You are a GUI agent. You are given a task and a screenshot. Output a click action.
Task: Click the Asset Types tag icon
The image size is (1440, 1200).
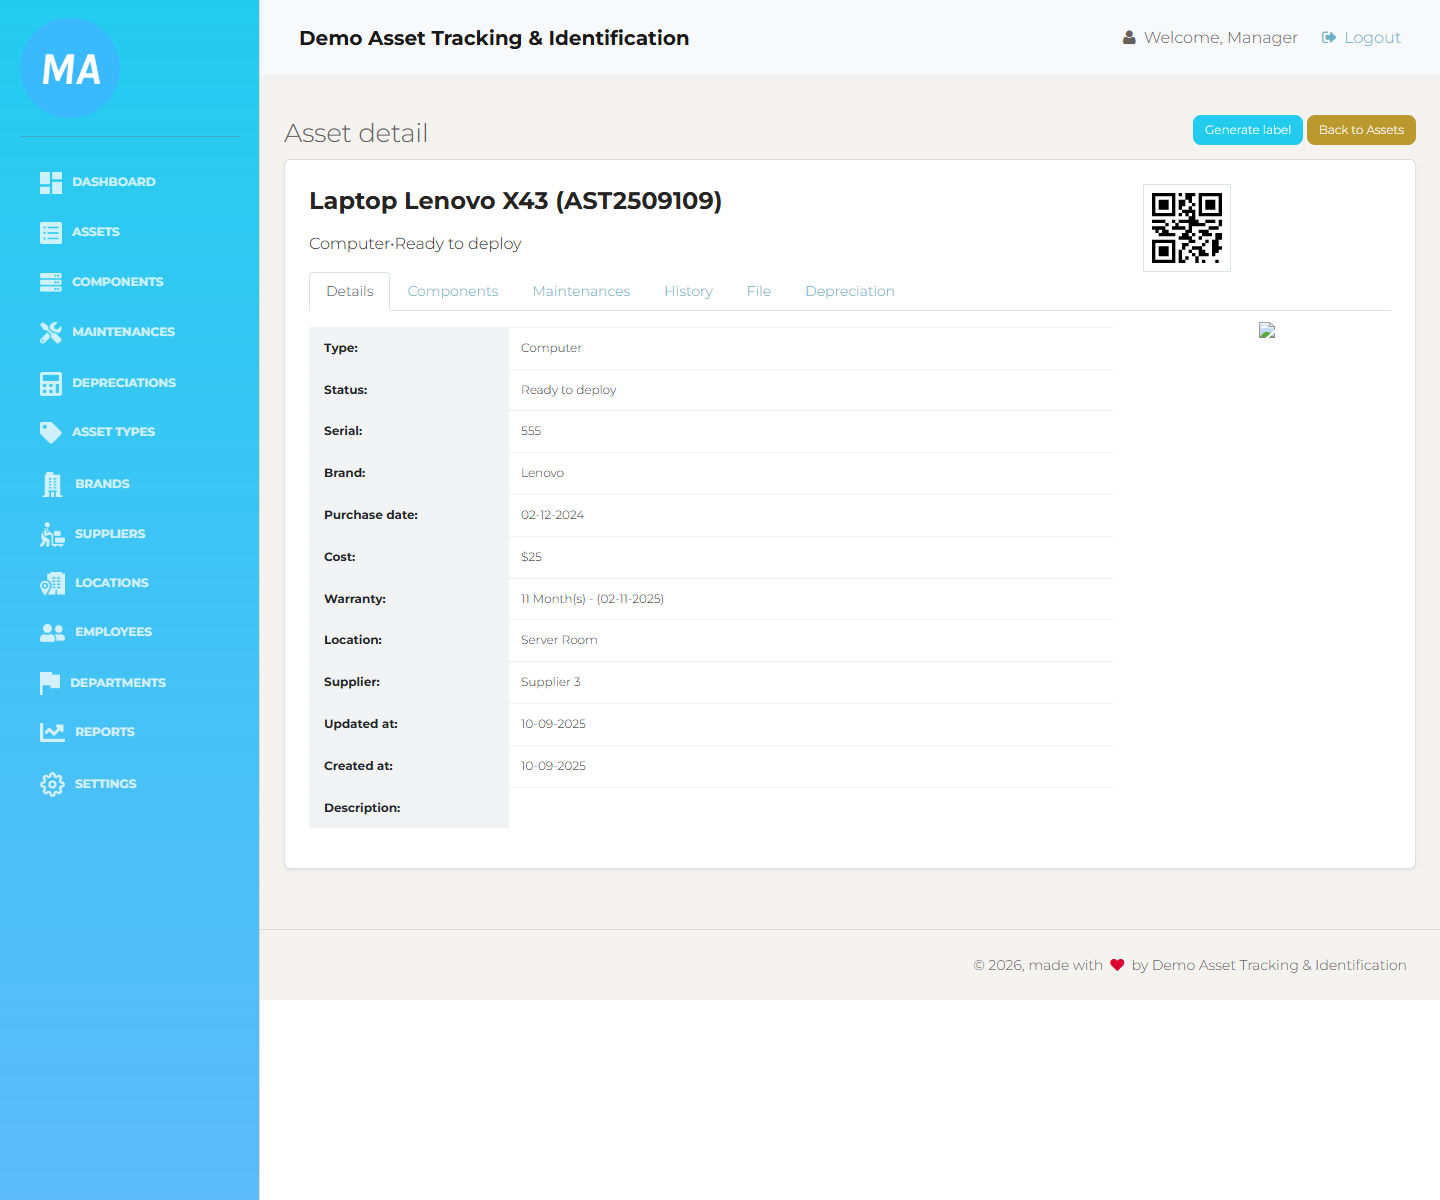pyautogui.click(x=51, y=432)
